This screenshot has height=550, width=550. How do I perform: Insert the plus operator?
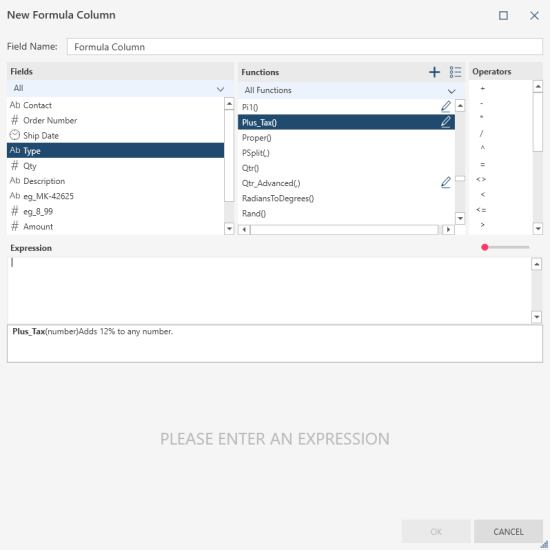pyautogui.click(x=482, y=88)
